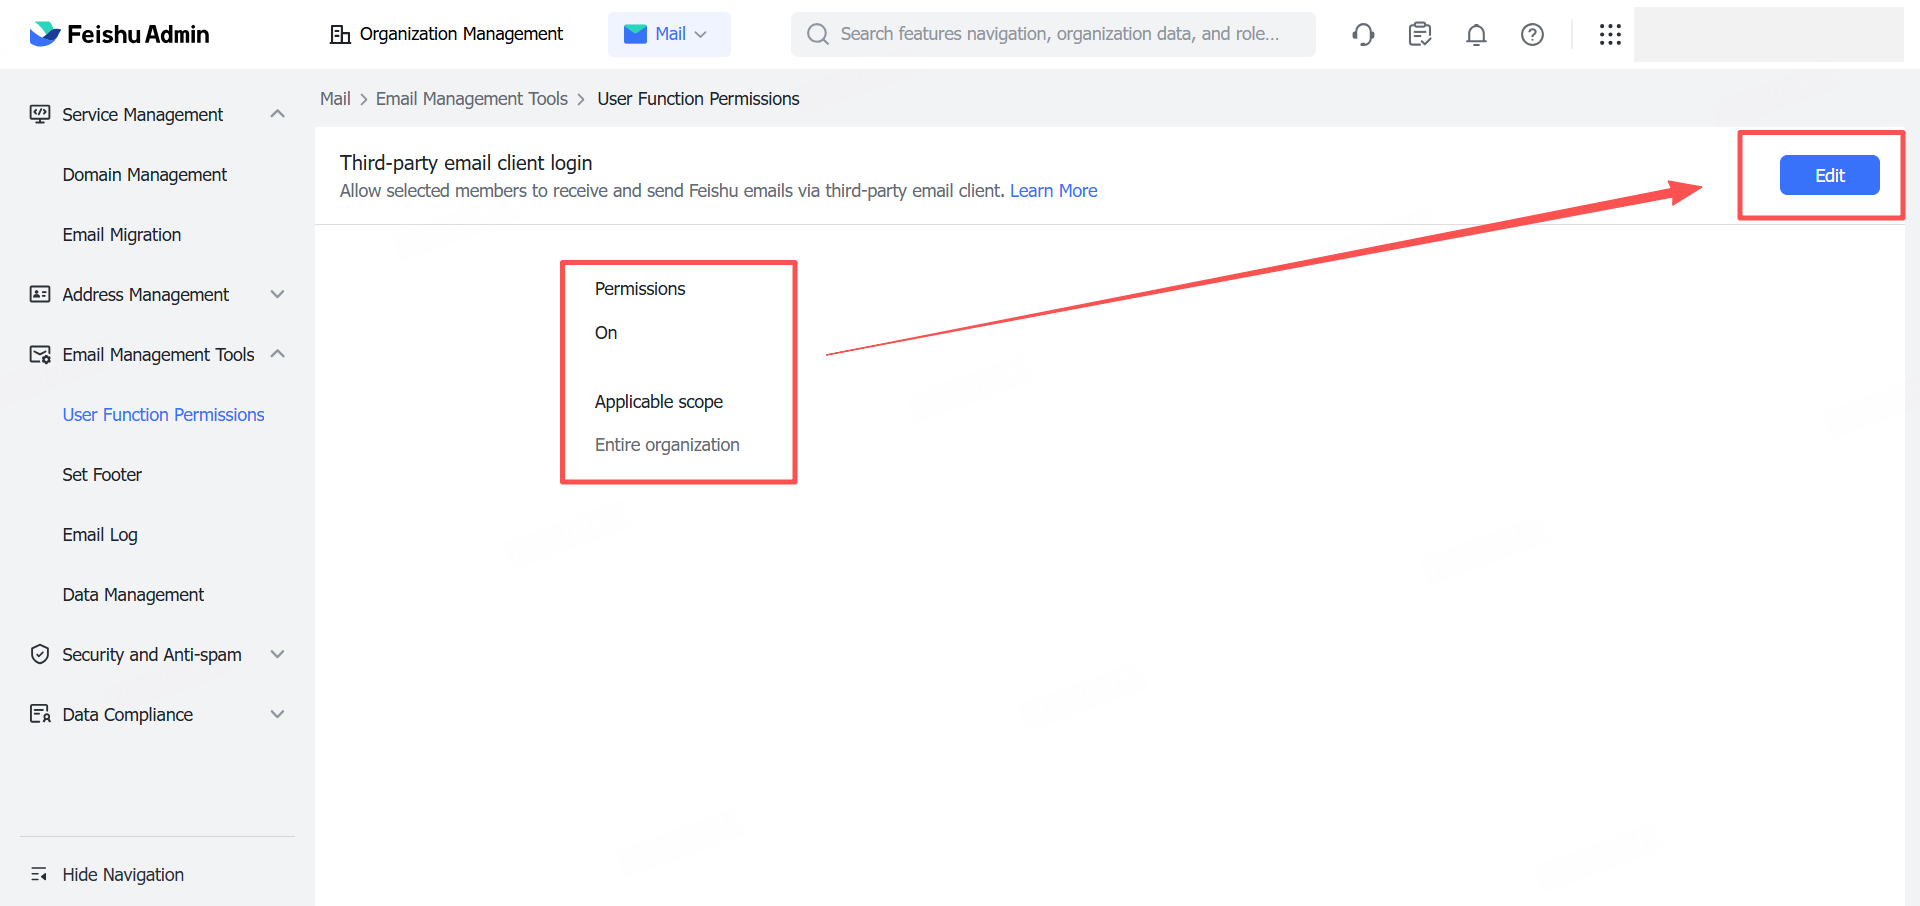1920x906 pixels.
Task: Open the customer support headset icon
Action: [x=1363, y=35]
